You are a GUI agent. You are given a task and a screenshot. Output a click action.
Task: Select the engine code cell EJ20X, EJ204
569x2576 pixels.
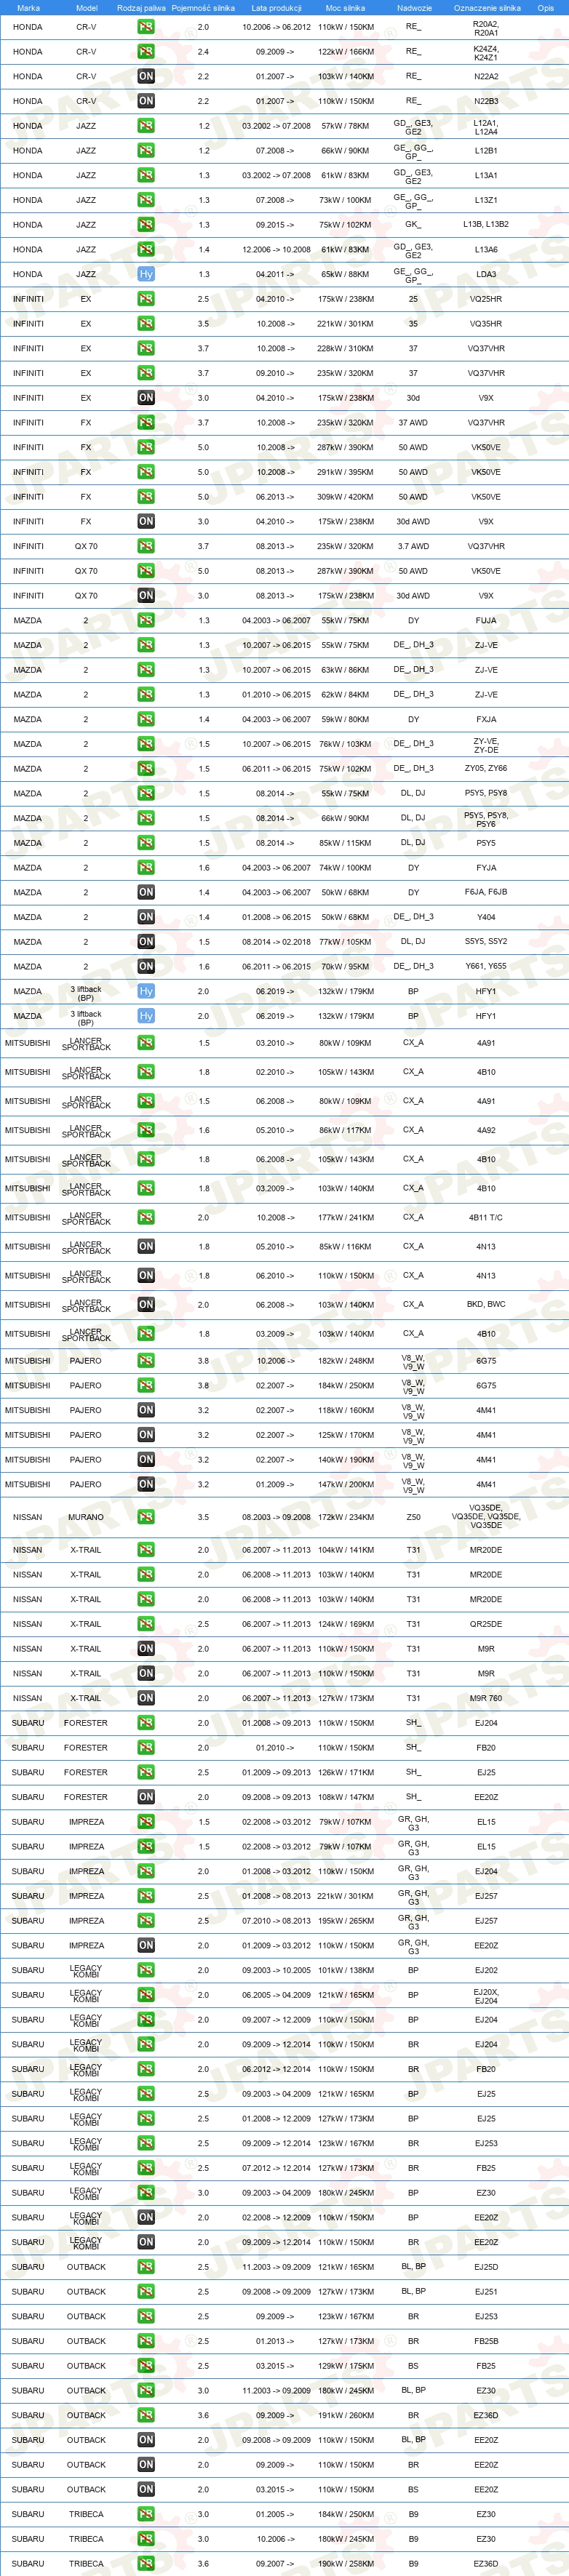point(486,1996)
